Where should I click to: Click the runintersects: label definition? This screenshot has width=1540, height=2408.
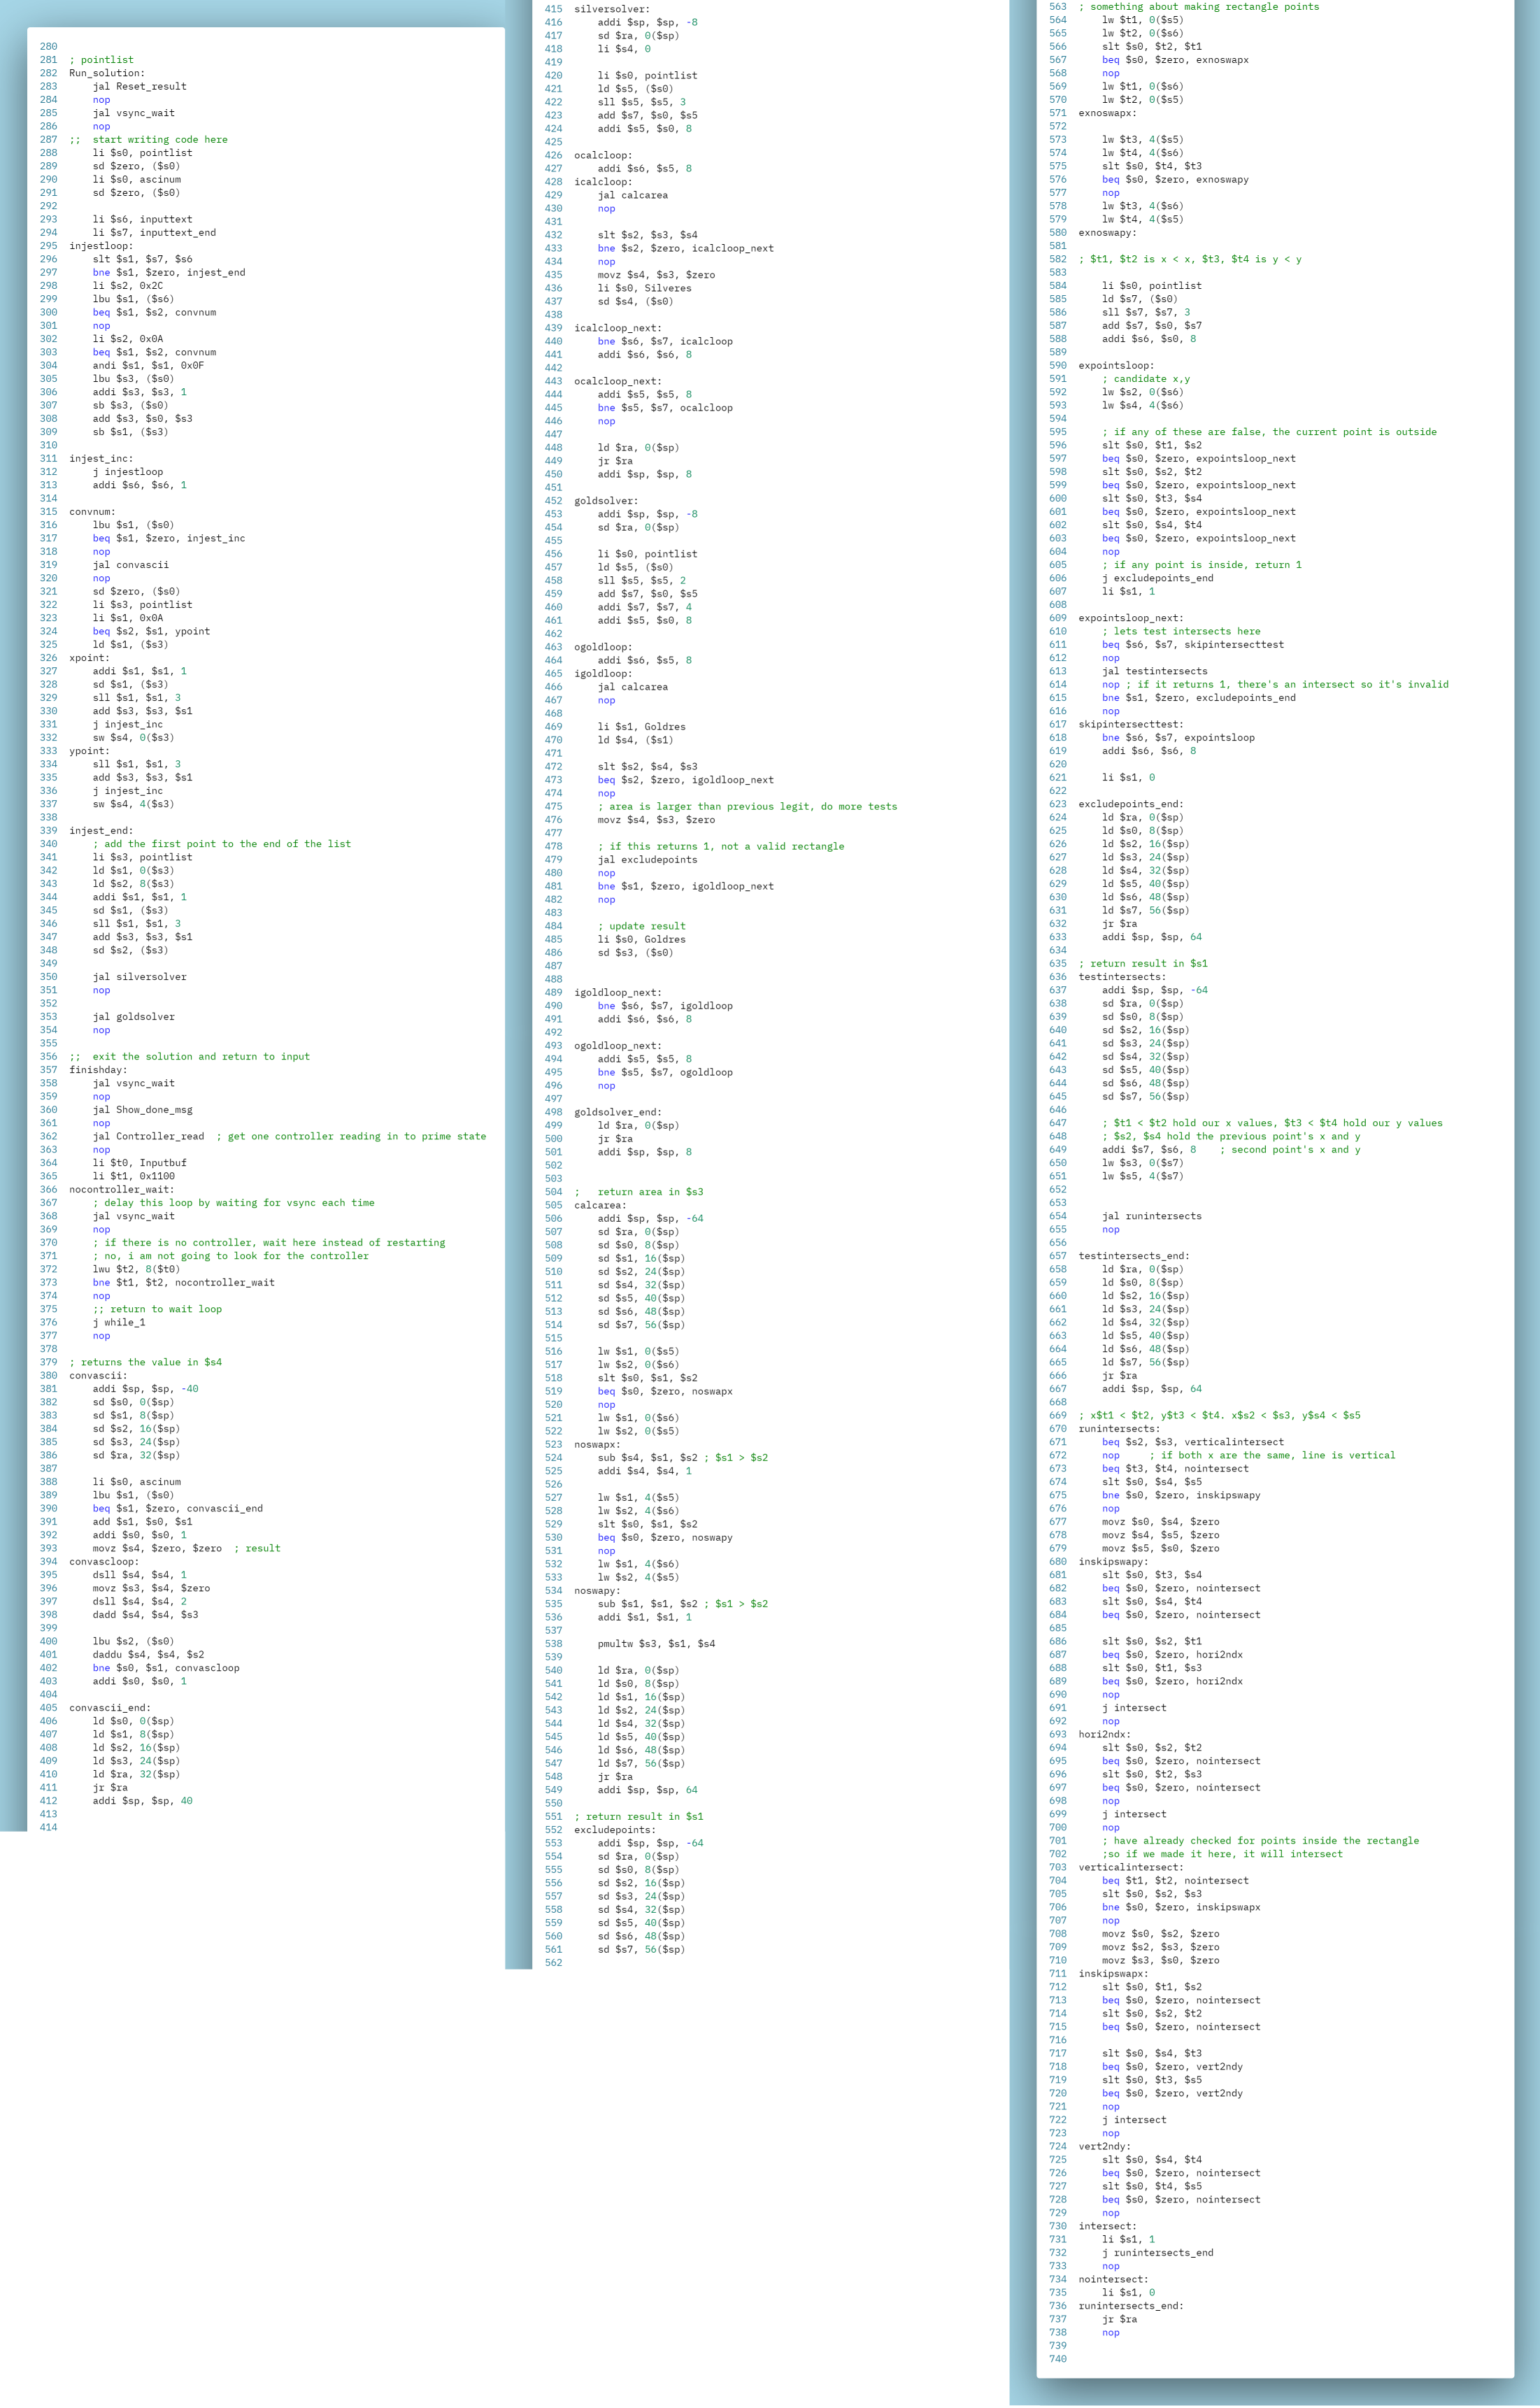tap(1118, 1429)
